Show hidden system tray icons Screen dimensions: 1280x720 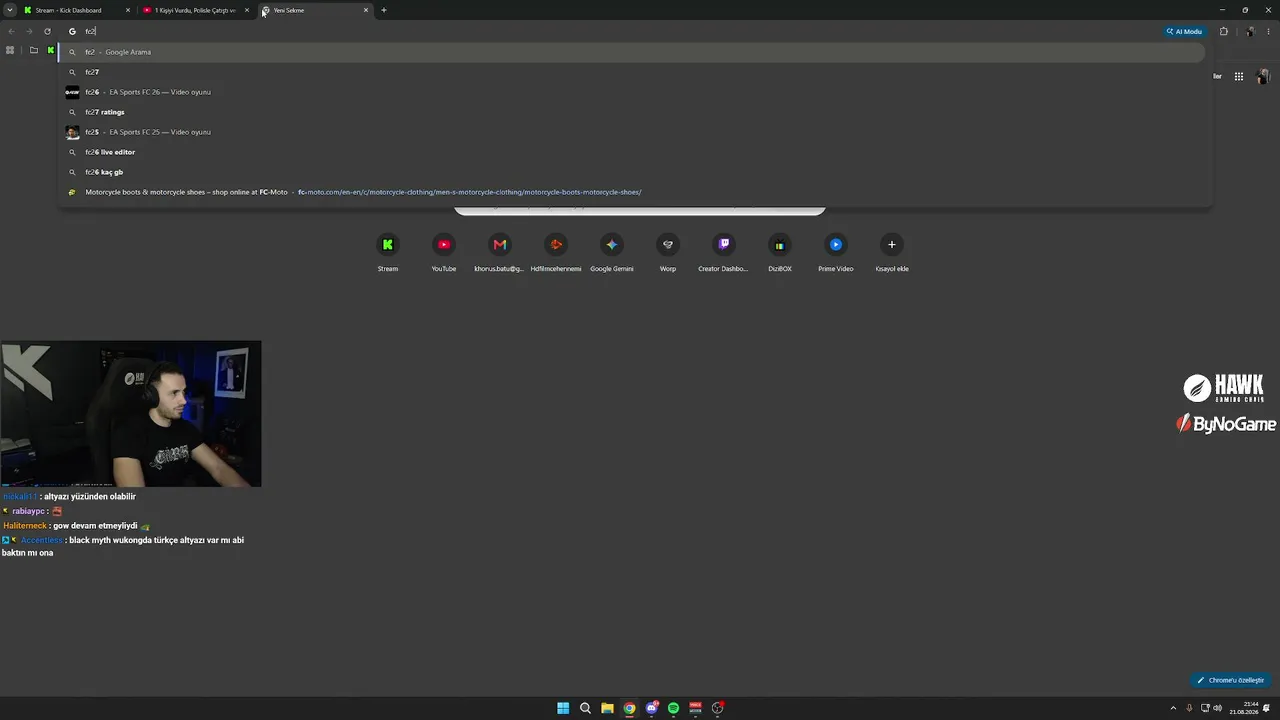pos(1173,708)
